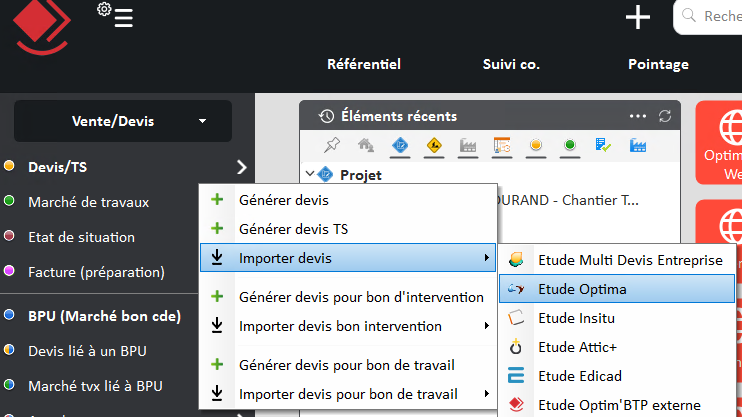Open the Vente/Devis dropdown
This screenshot has height=417, width=742.
tap(123, 121)
